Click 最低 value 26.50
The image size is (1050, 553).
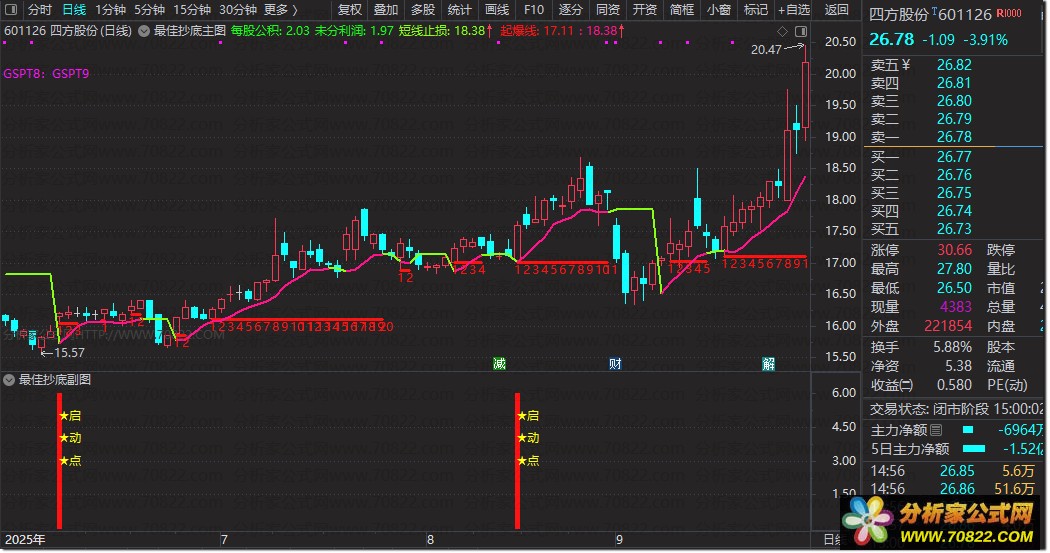pos(954,288)
